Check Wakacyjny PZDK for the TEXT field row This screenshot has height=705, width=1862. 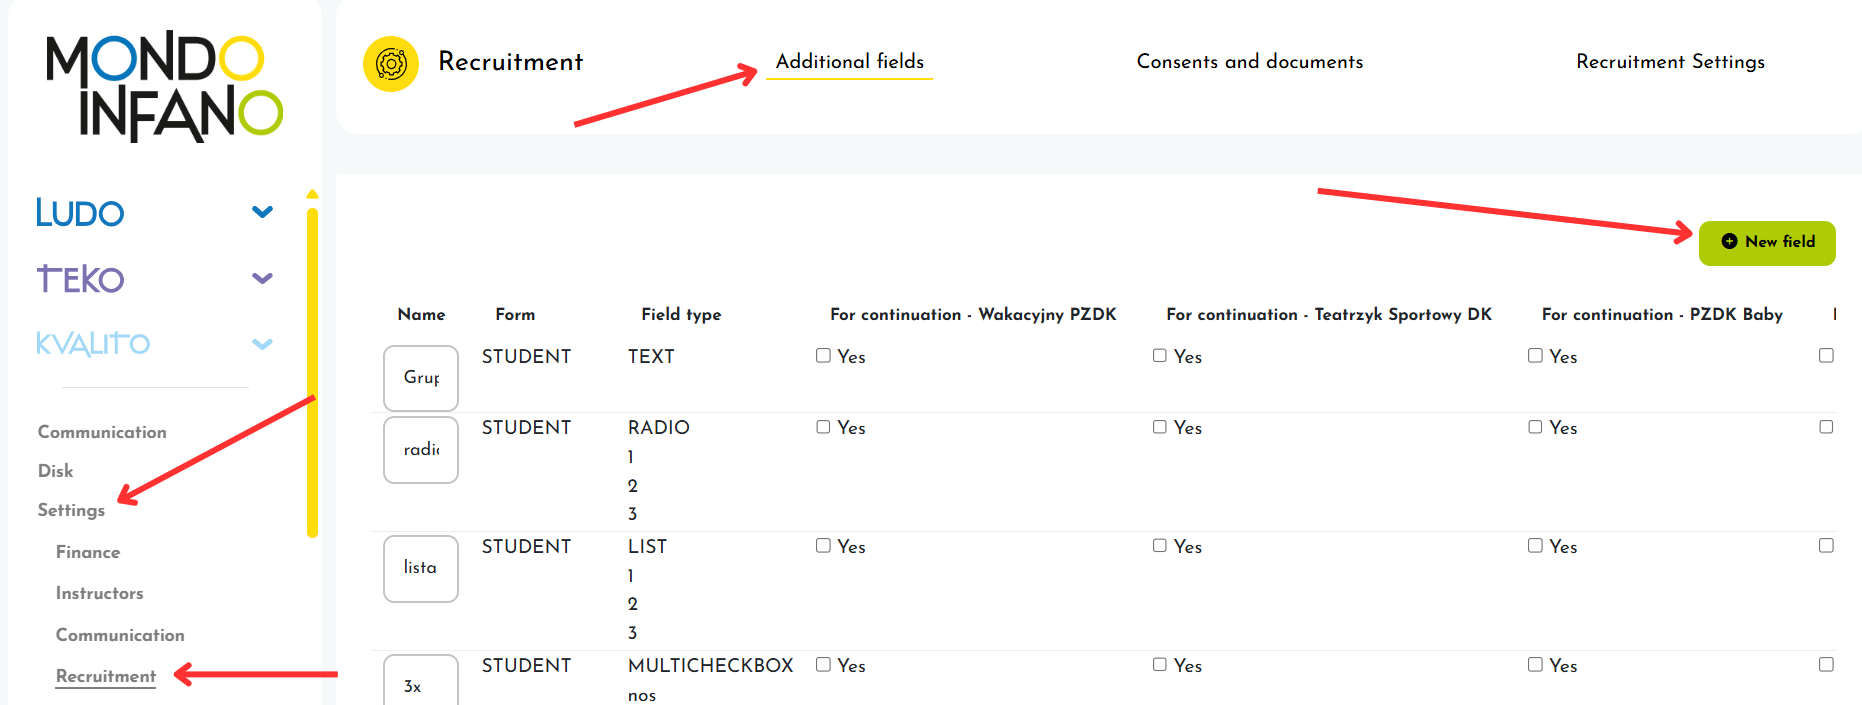pos(823,356)
